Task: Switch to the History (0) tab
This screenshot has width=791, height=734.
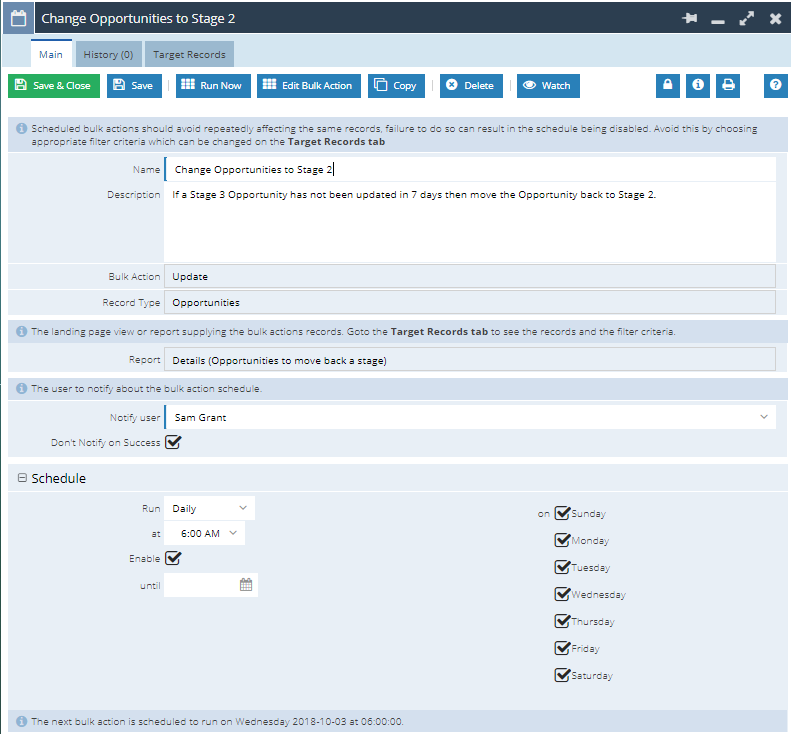Action: pos(108,54)
